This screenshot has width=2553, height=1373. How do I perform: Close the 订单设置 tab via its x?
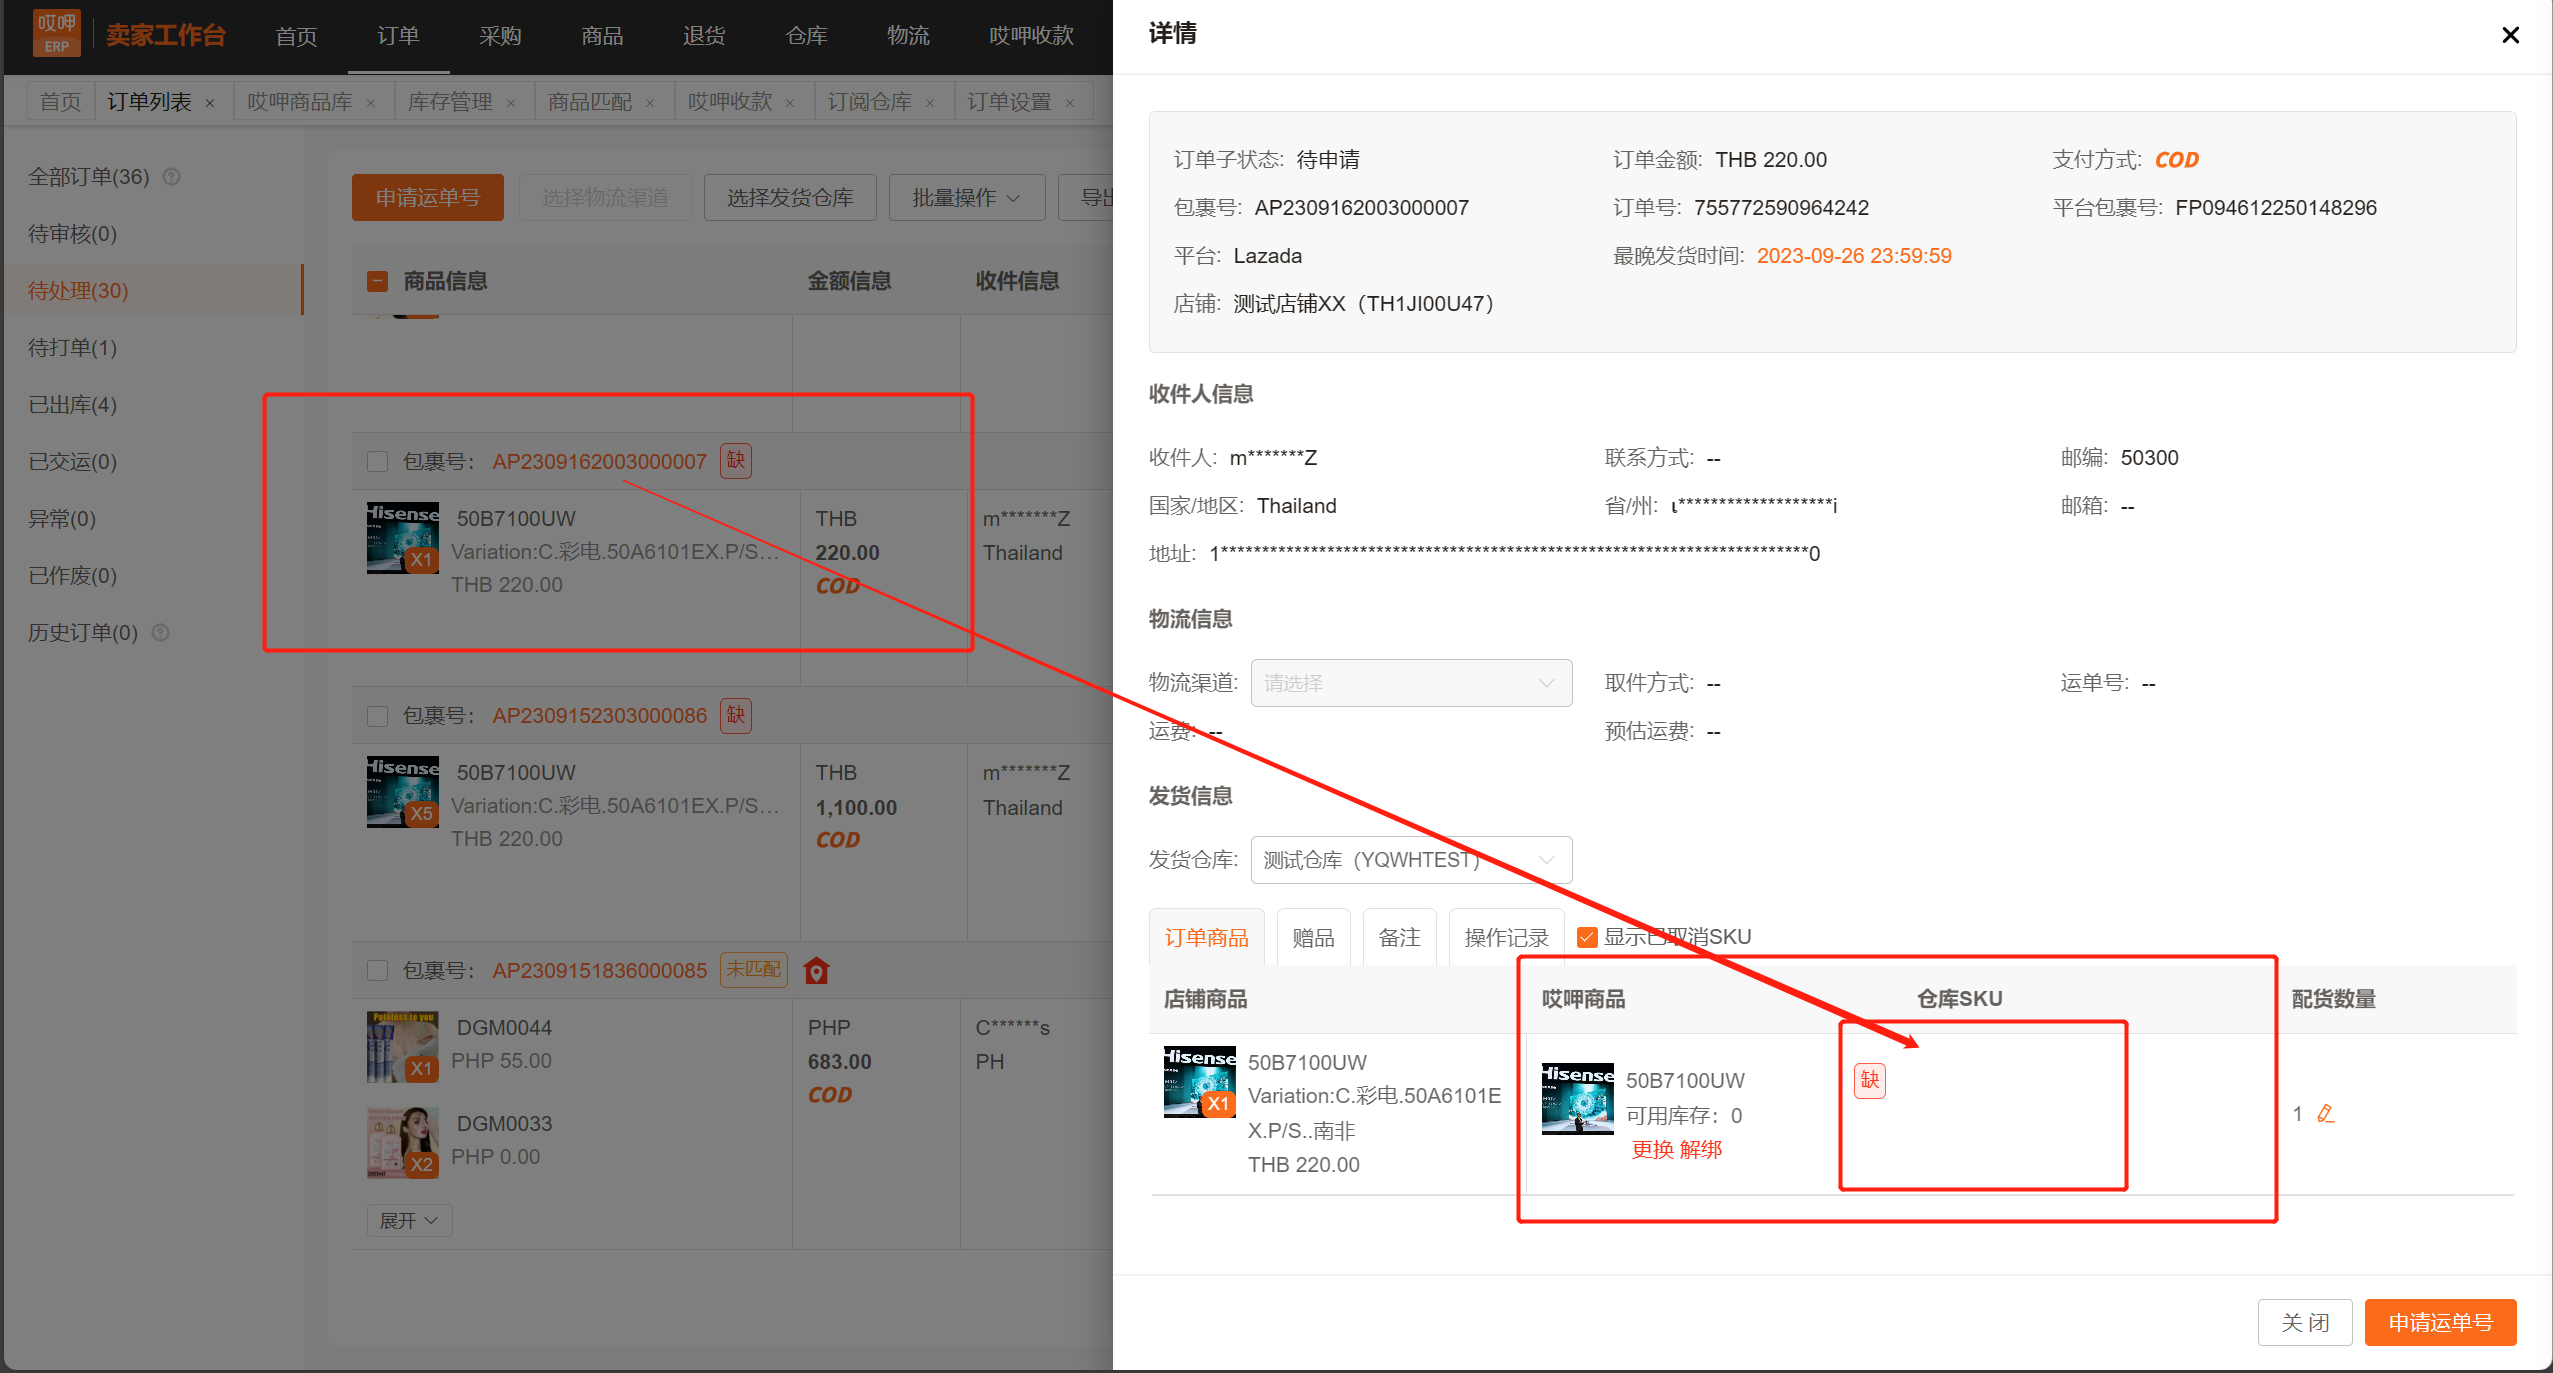[1070, 103]
